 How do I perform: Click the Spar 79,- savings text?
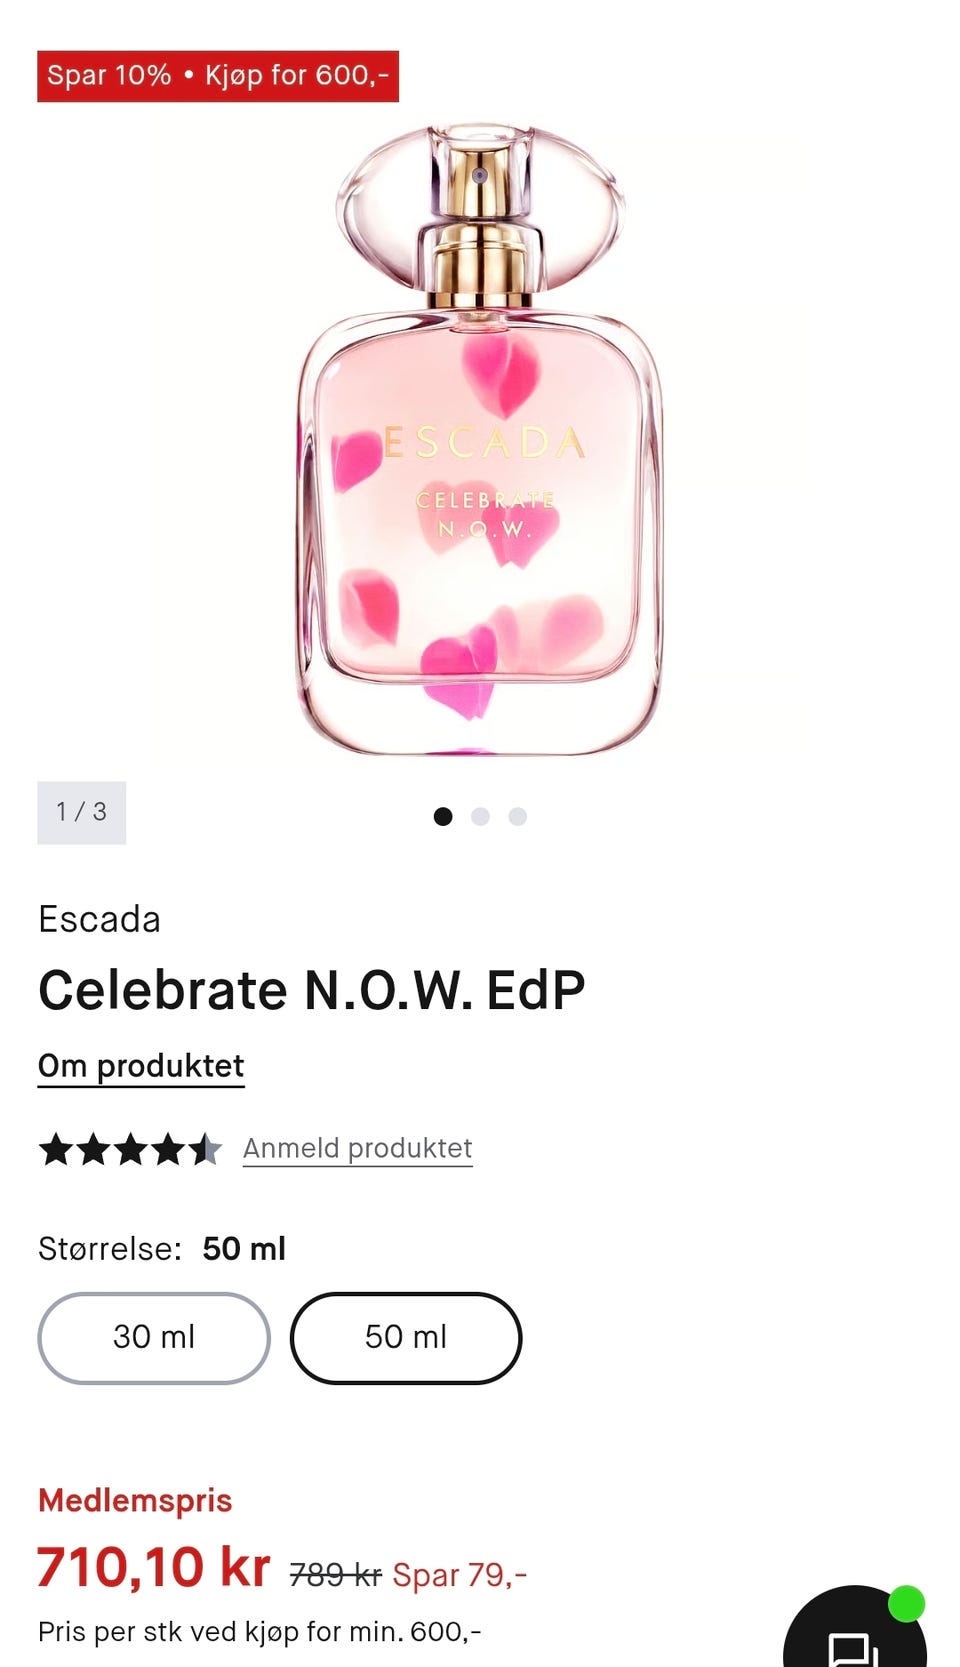(x=459, y=1575)
